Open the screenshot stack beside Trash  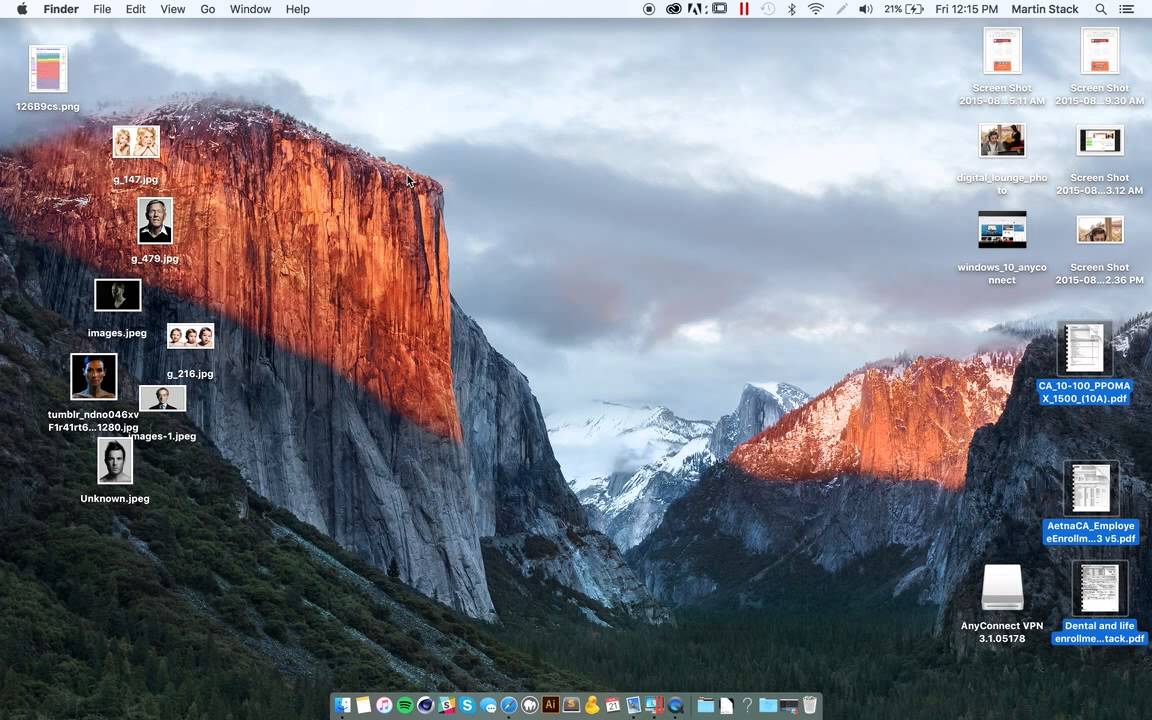click(789, 705)
